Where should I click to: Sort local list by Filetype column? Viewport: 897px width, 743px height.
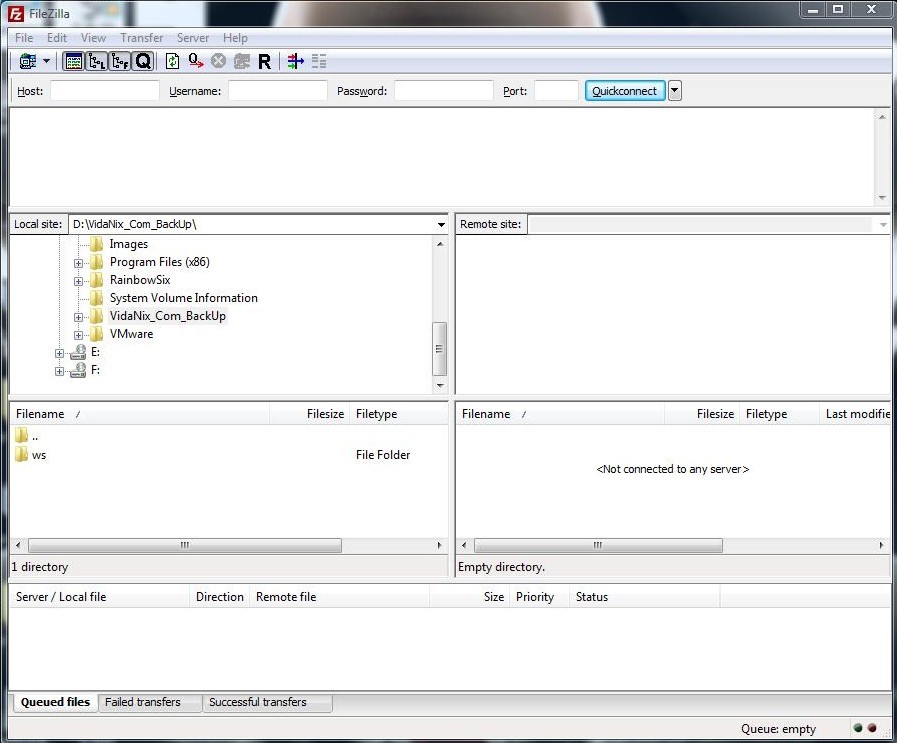pyautogui.click(x=399, y=414)
